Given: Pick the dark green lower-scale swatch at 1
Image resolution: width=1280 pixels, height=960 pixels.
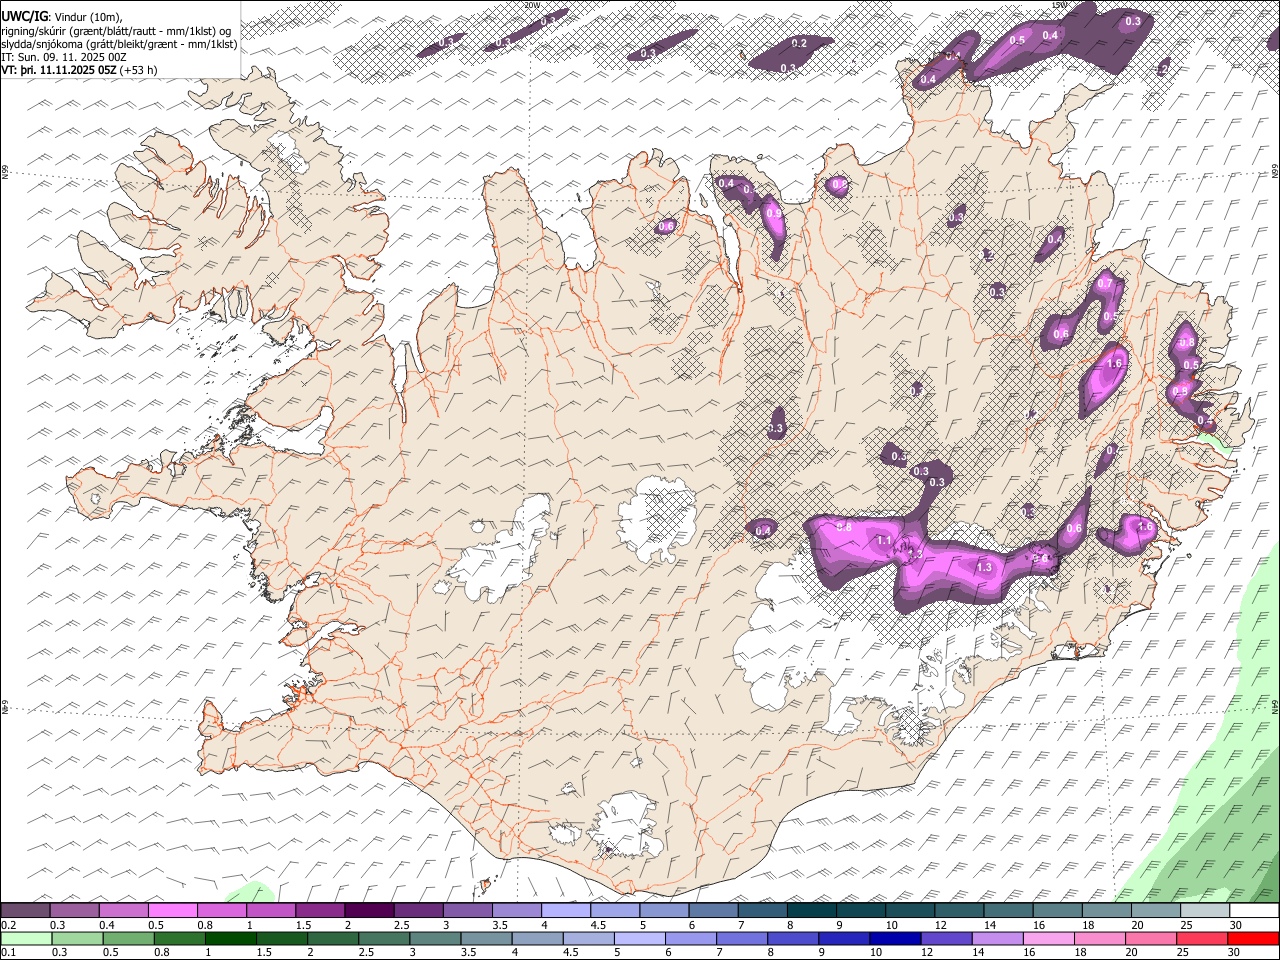Looking at the screenshot, I should tap(231, 938).
